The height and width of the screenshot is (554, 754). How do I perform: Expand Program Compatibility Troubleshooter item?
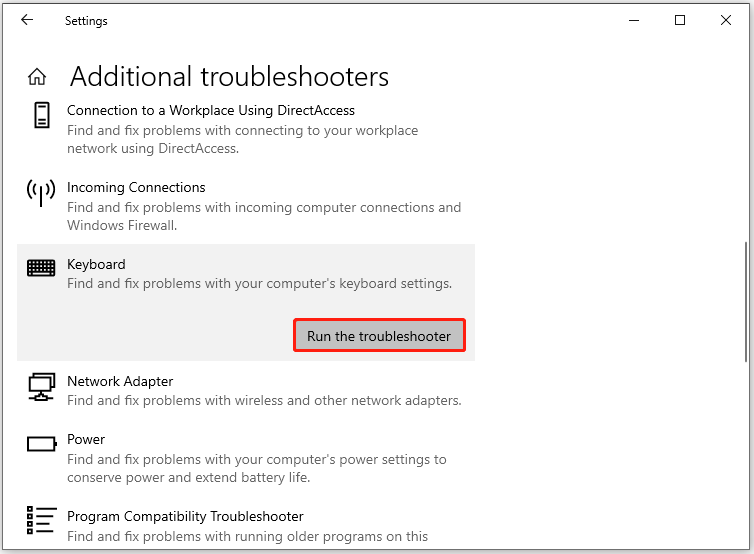click(x=185, y=516)
